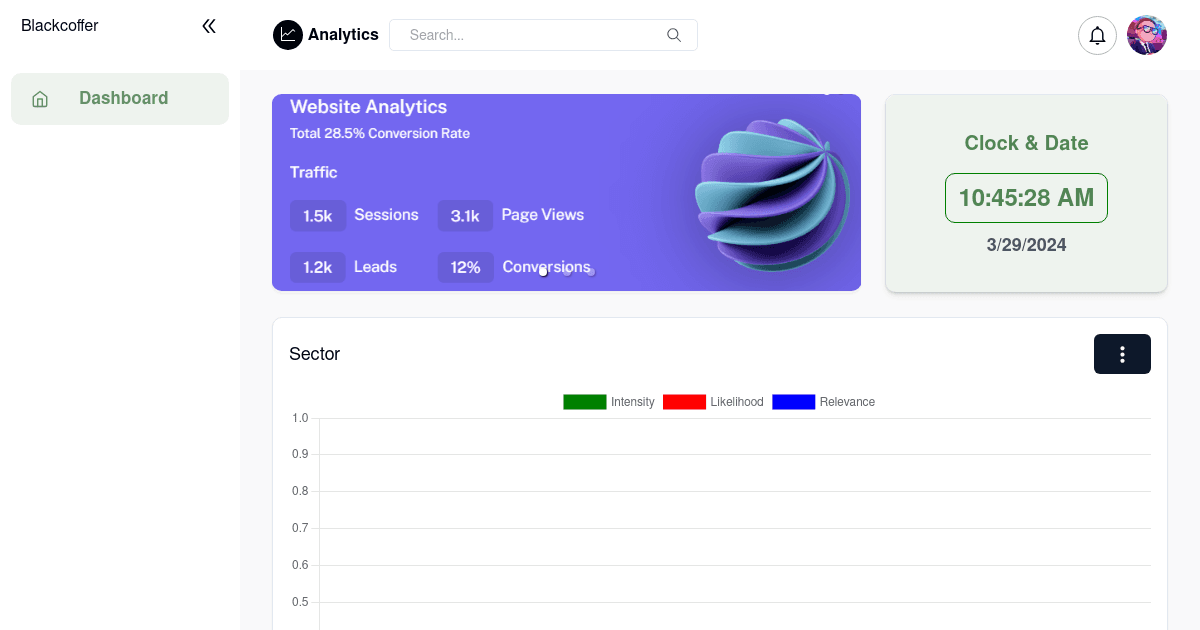The width and height of the screenshot is (1200, 630).
Task: Click the Analytics header title
Action: (x=343, y=35)
